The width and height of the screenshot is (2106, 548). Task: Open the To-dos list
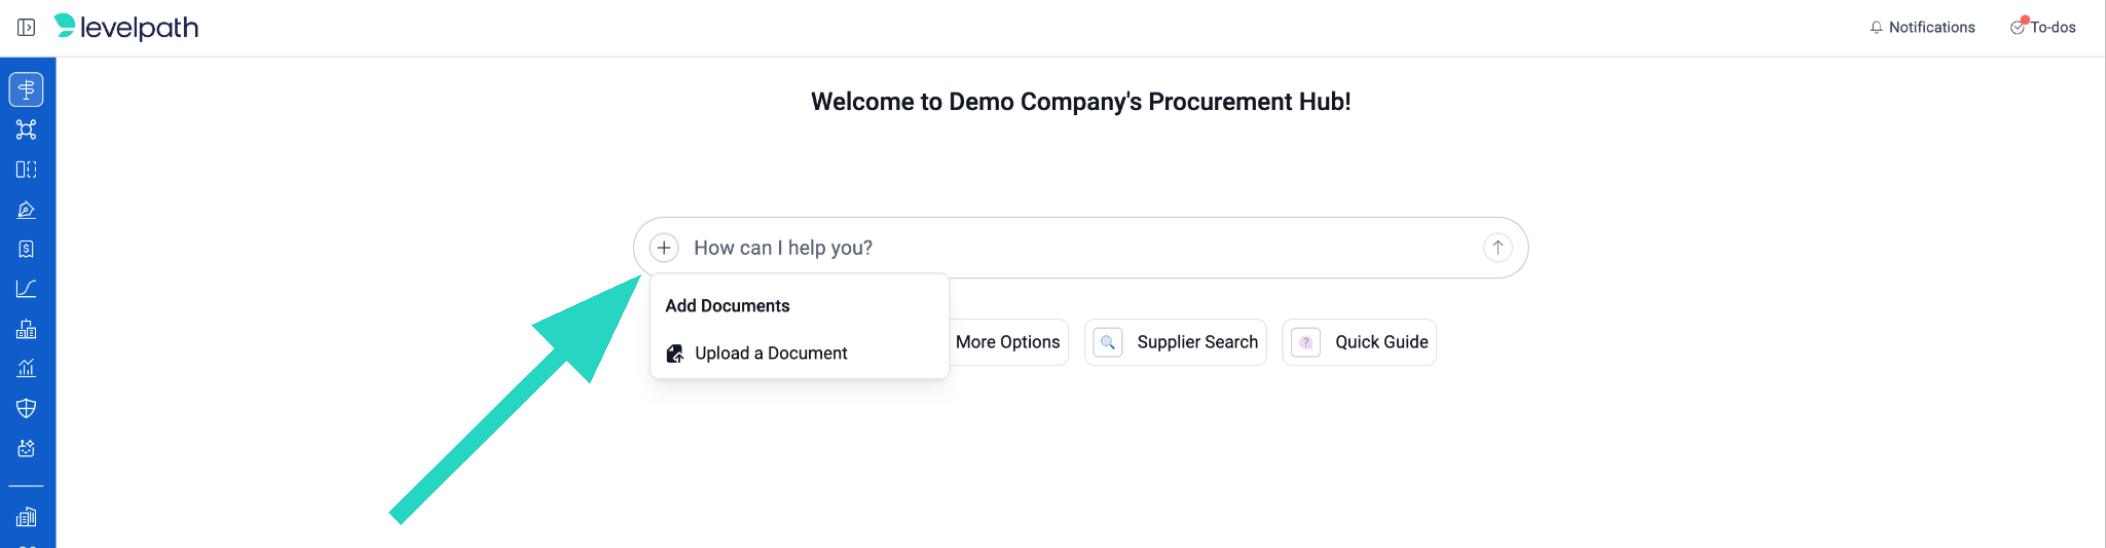(2043, 27)
